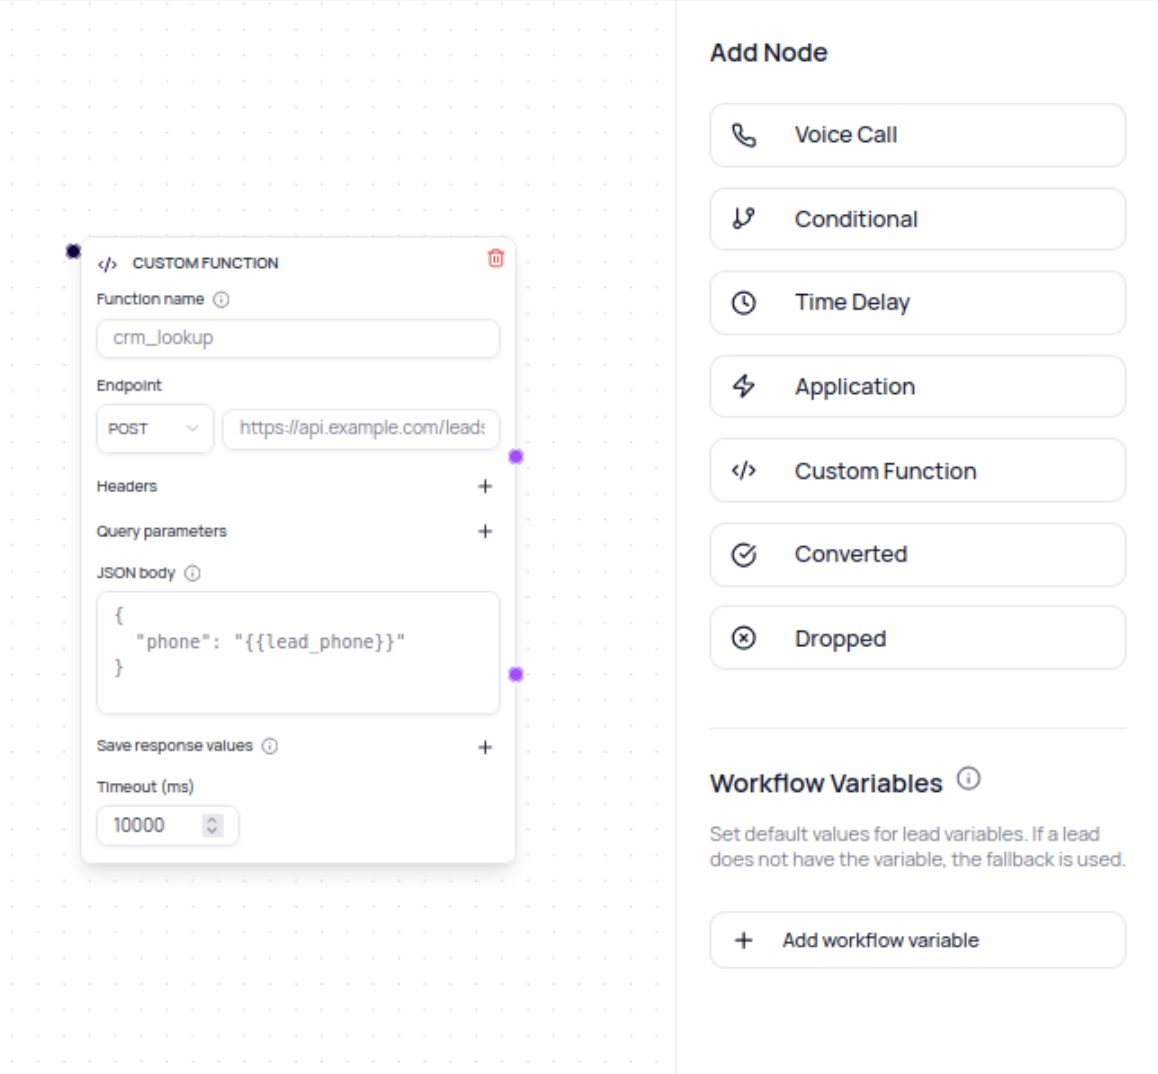
Task: Click the code brackets icon on Custom Function
Action: (x=744, y=471)
